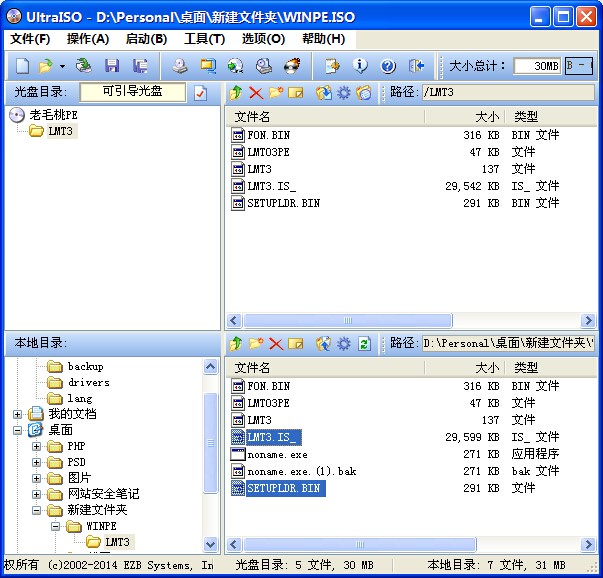Click the gear Properties icon in the disc pane
This screenshot has height=578, width=603.
coord(343,93)
